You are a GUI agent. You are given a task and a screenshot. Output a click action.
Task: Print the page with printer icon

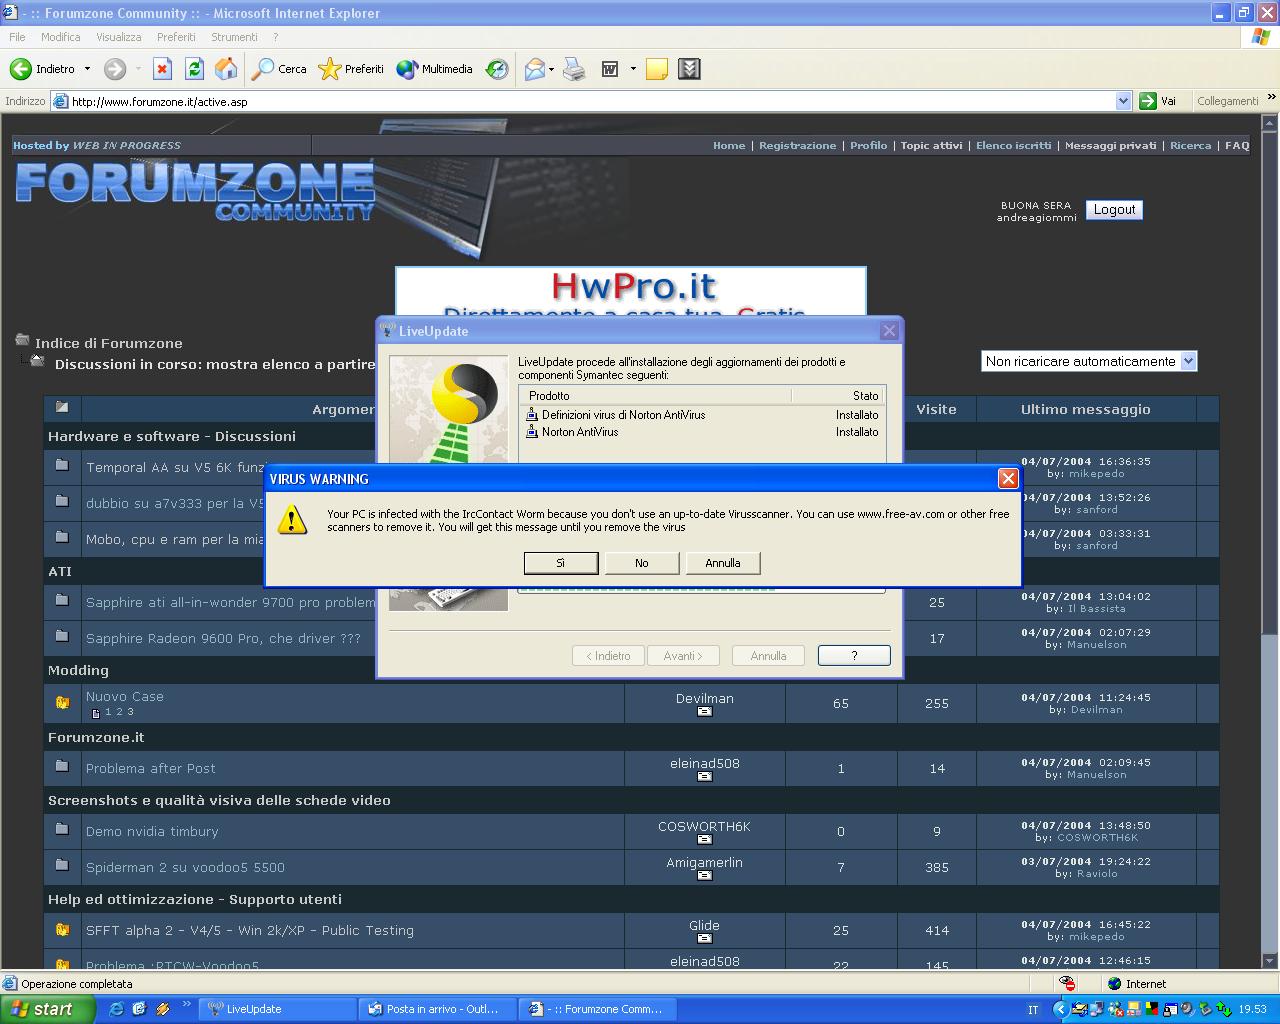[x=574, y=69]
